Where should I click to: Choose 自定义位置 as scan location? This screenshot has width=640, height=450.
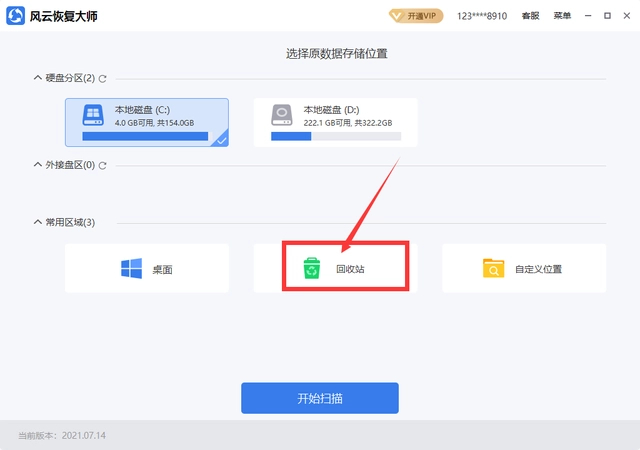pos(524,268)
